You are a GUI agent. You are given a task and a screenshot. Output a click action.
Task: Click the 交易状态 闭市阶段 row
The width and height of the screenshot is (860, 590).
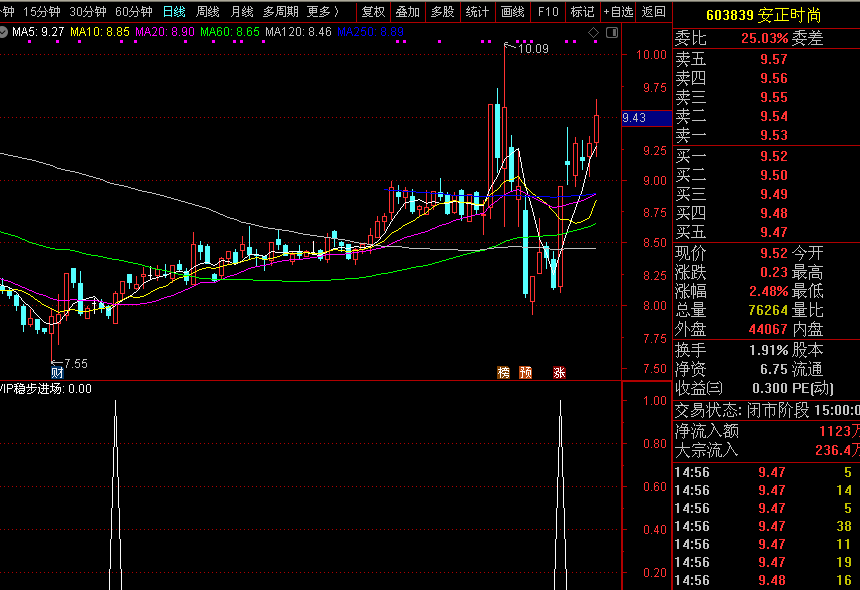pyautogui.click(x=767, y=410)
